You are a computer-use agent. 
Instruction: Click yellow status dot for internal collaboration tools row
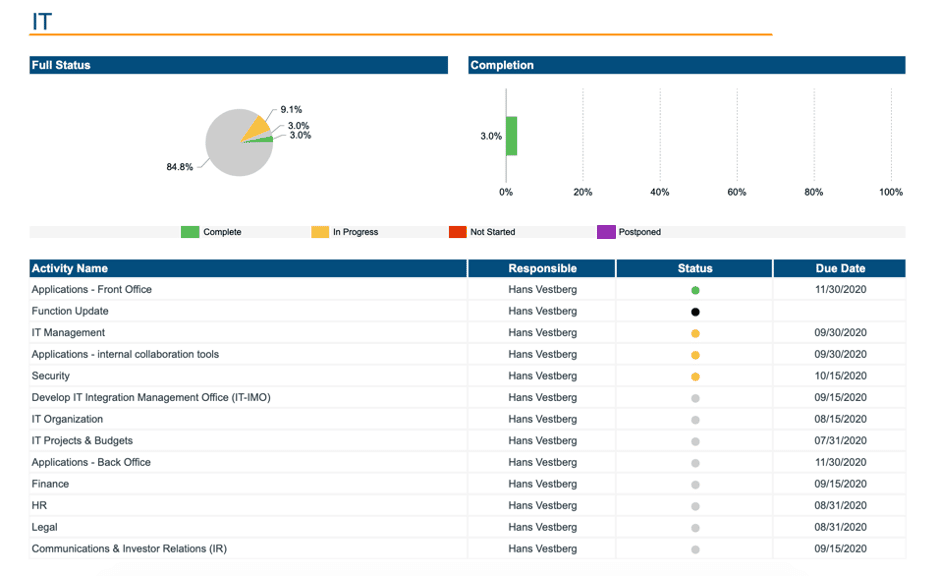click(695, 355)
